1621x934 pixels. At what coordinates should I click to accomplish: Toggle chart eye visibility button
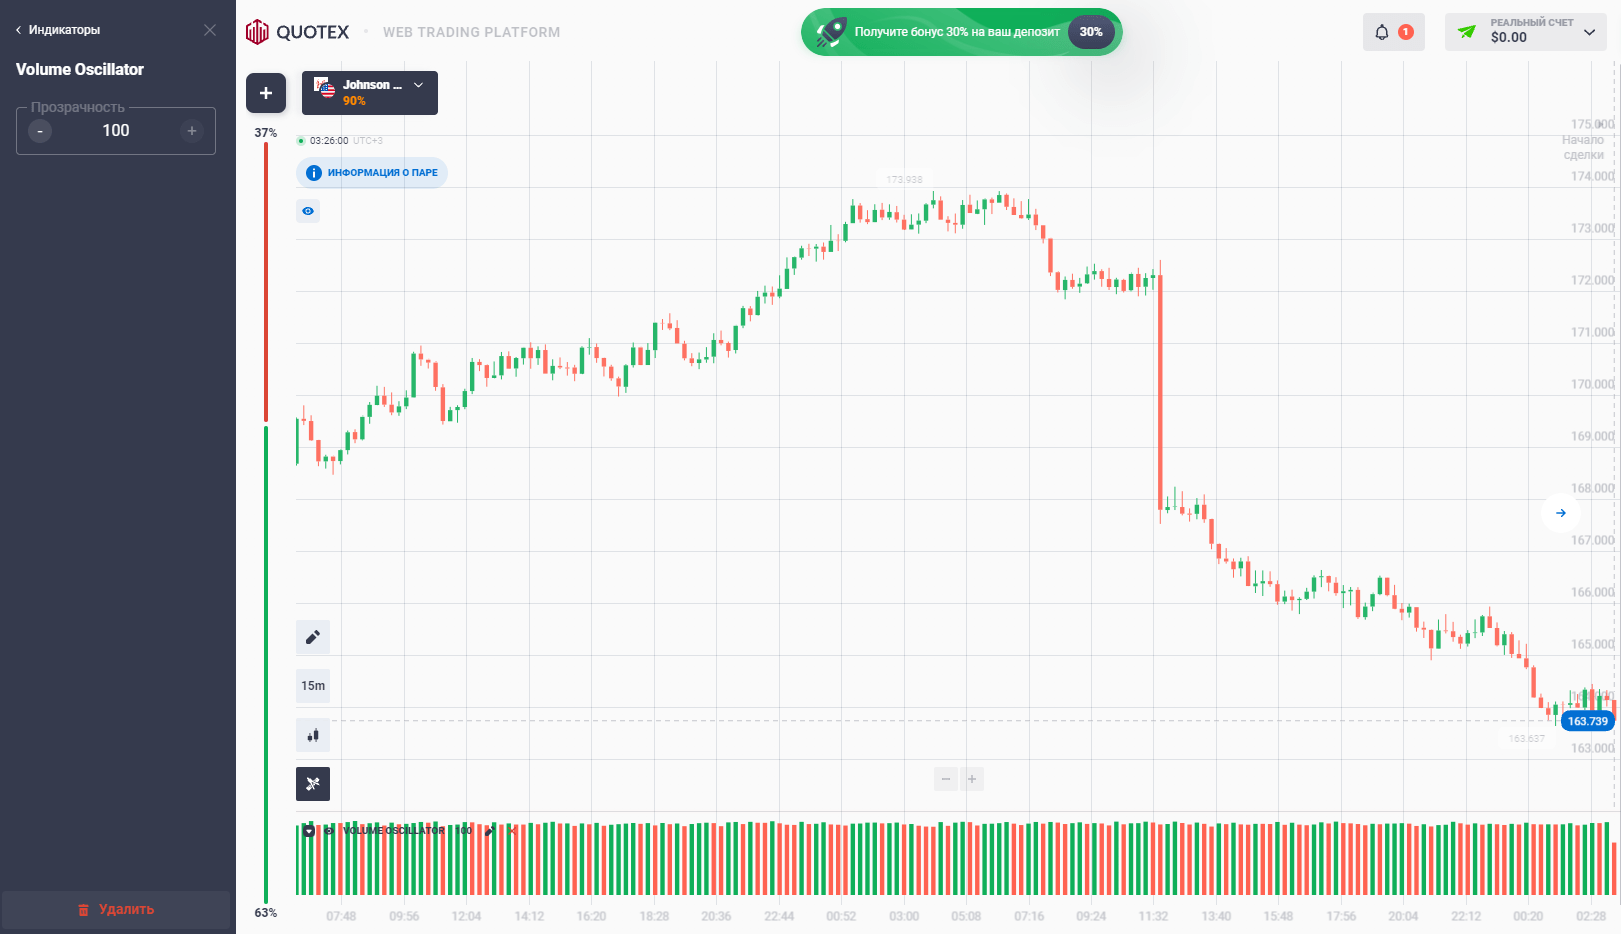308,211
